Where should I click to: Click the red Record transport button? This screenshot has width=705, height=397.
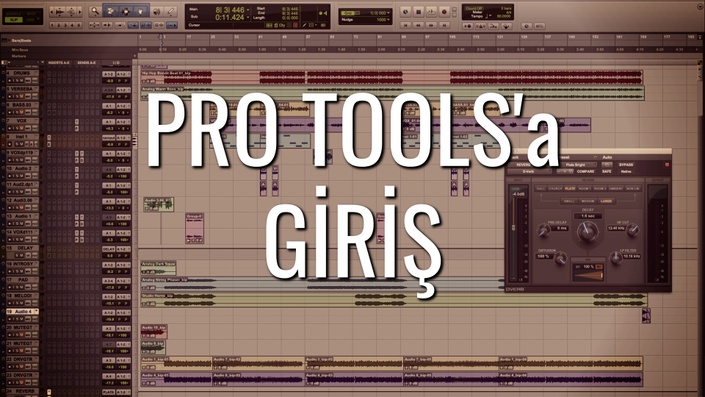click(444, 12)
